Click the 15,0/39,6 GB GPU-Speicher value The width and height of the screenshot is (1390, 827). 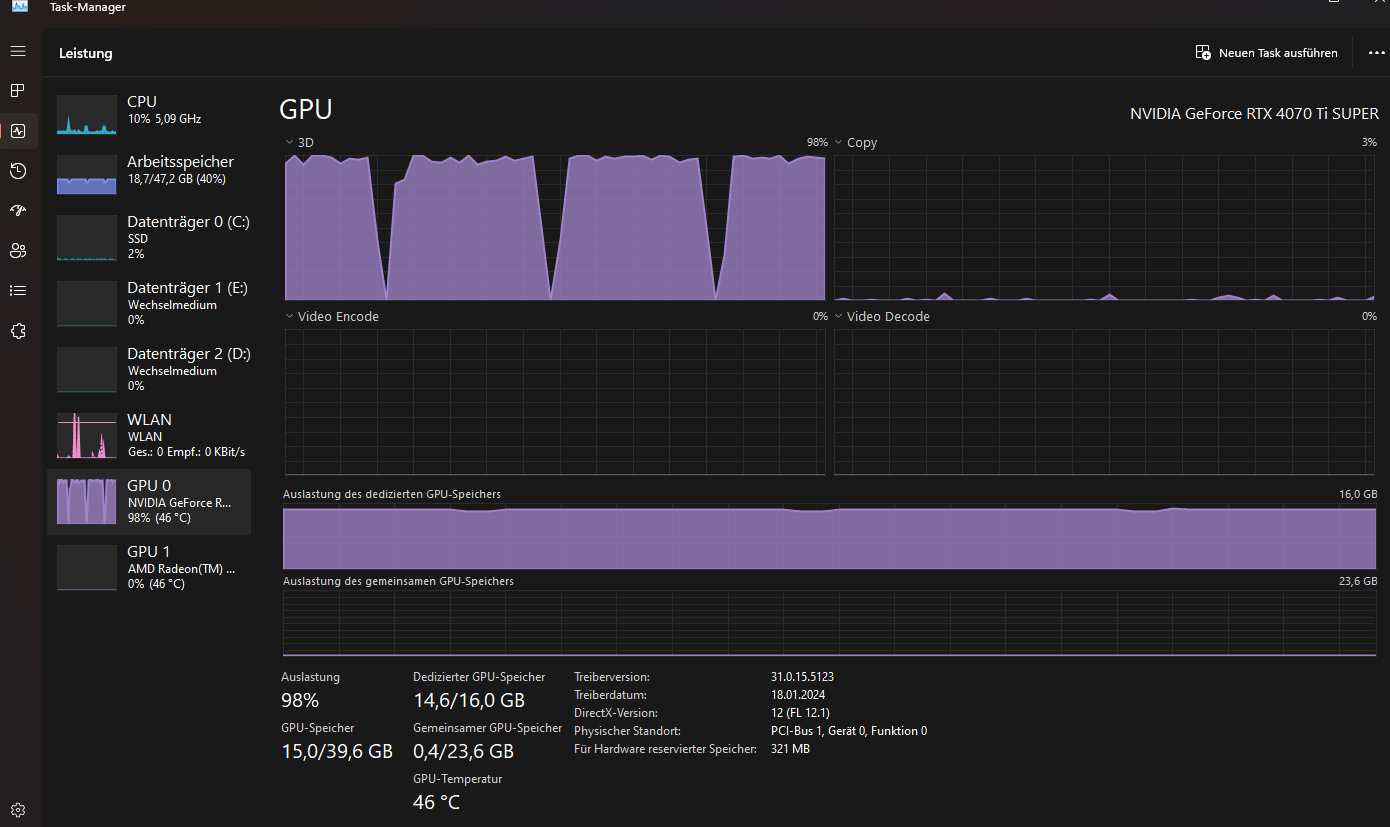click(337, 751)
